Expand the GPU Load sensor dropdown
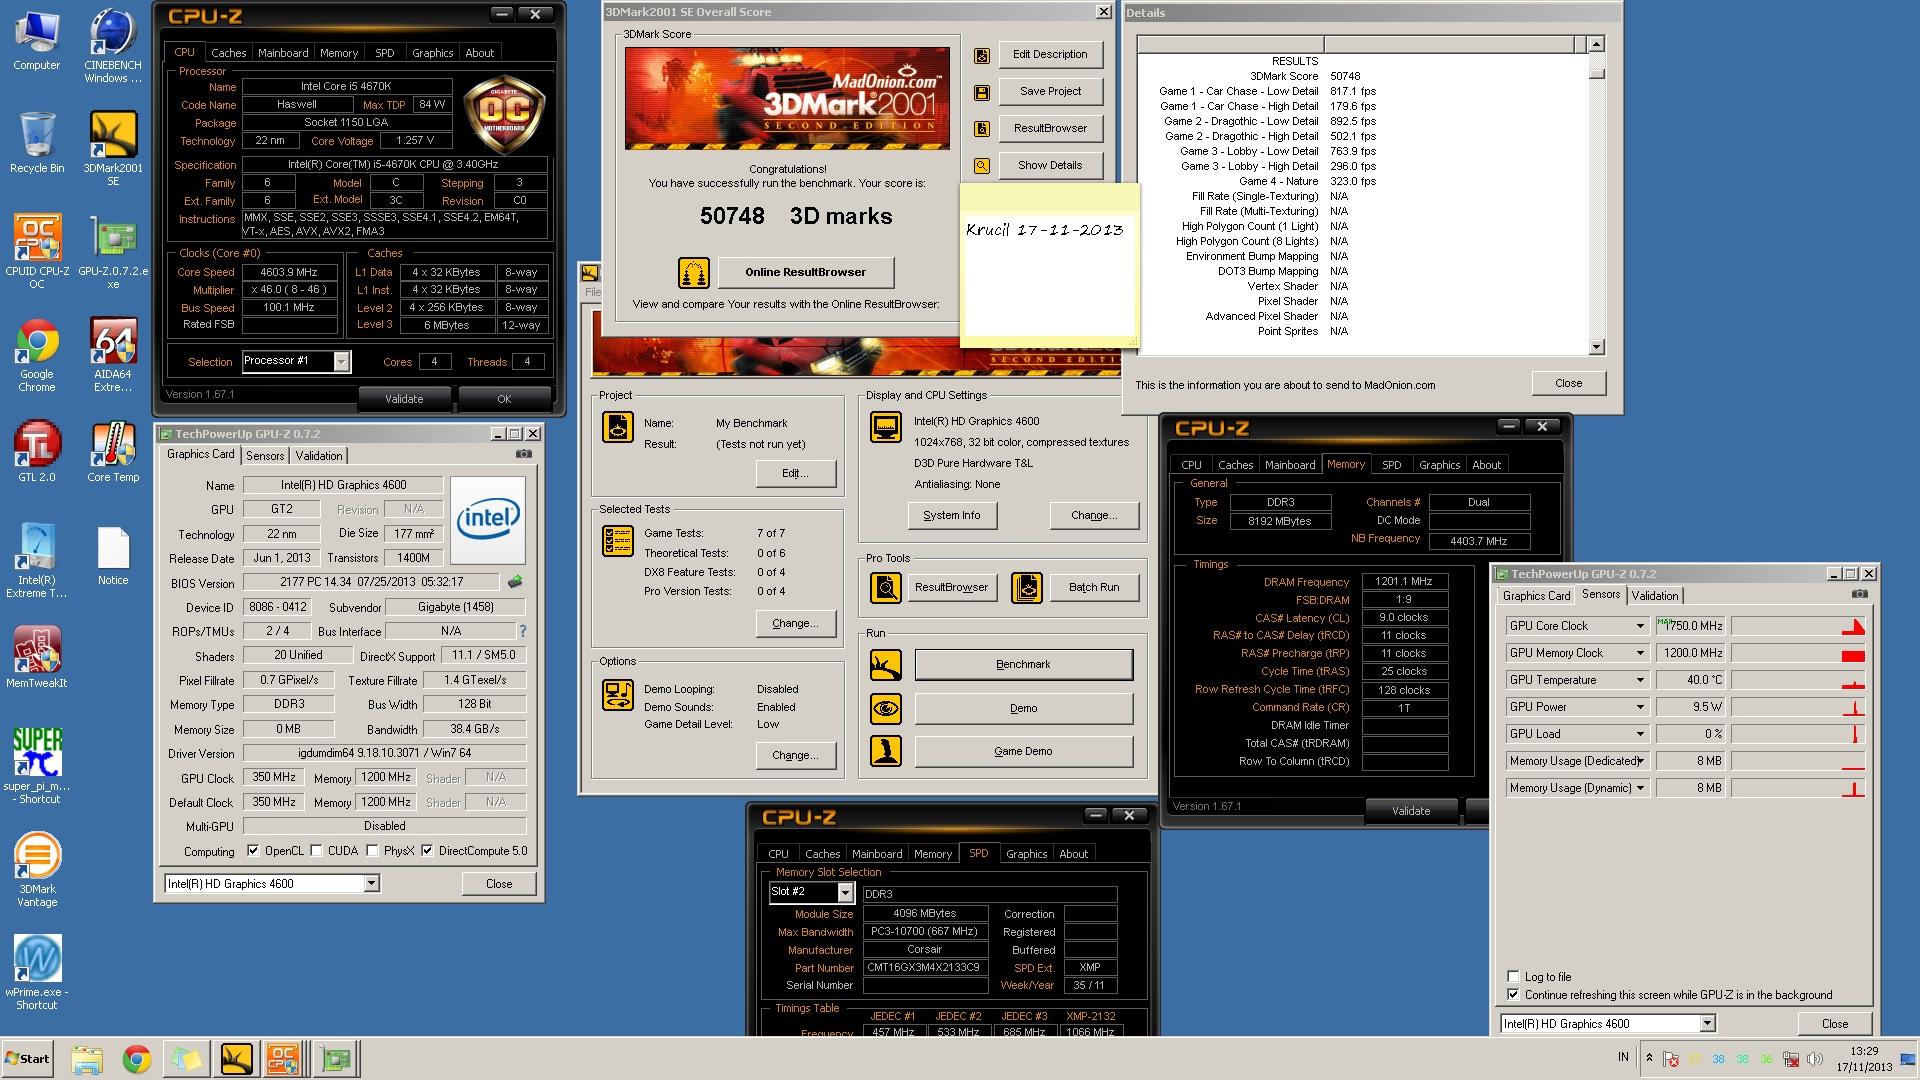The image size is (1920, 1080). tap(1640, 734)
